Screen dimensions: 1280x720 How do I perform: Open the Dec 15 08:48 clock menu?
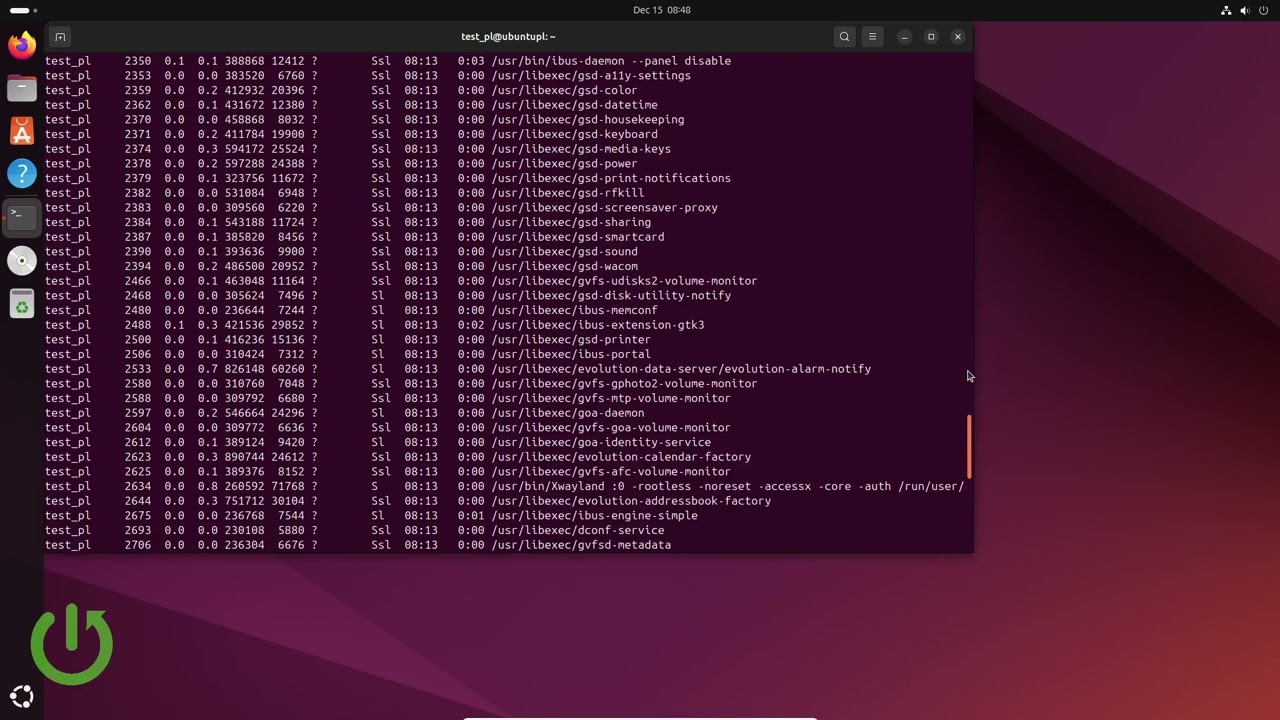pos(661,10)
